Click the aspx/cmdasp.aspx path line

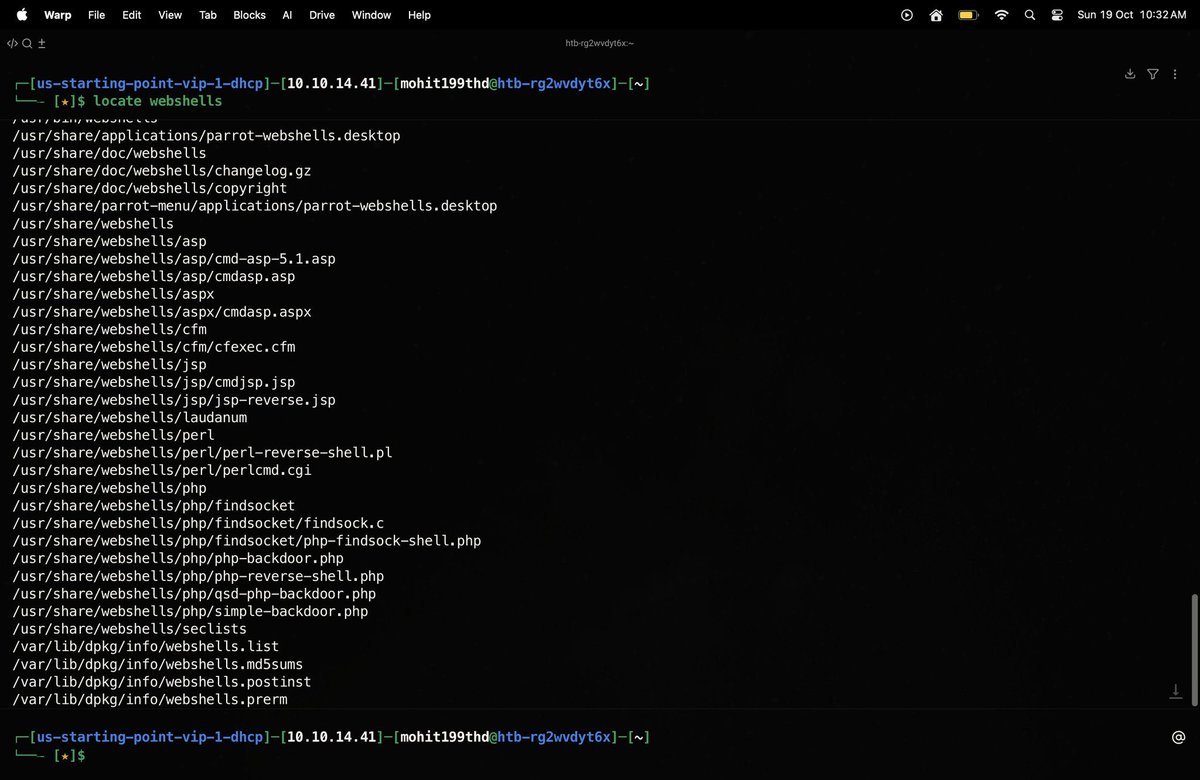click(x=162, y=312)
